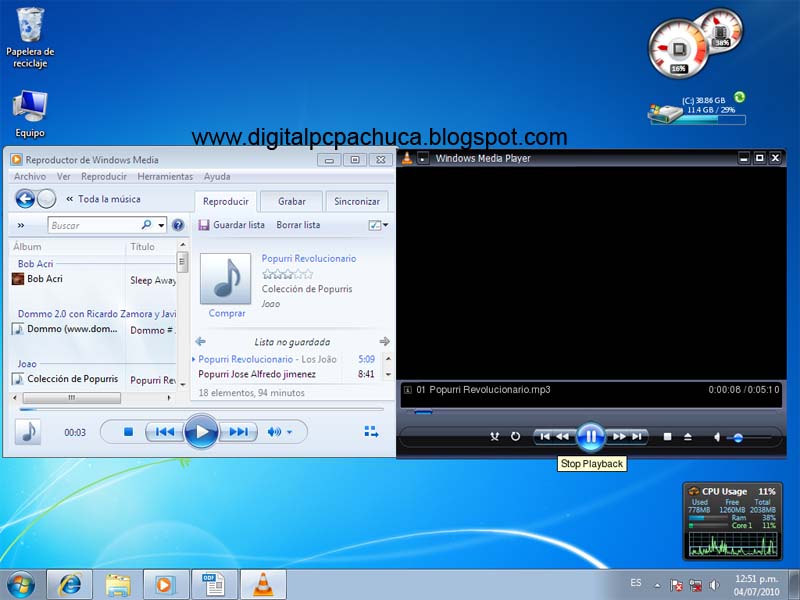Click Reproductor seek progress bar
The image size is (800, 600).
pos(201,409)
